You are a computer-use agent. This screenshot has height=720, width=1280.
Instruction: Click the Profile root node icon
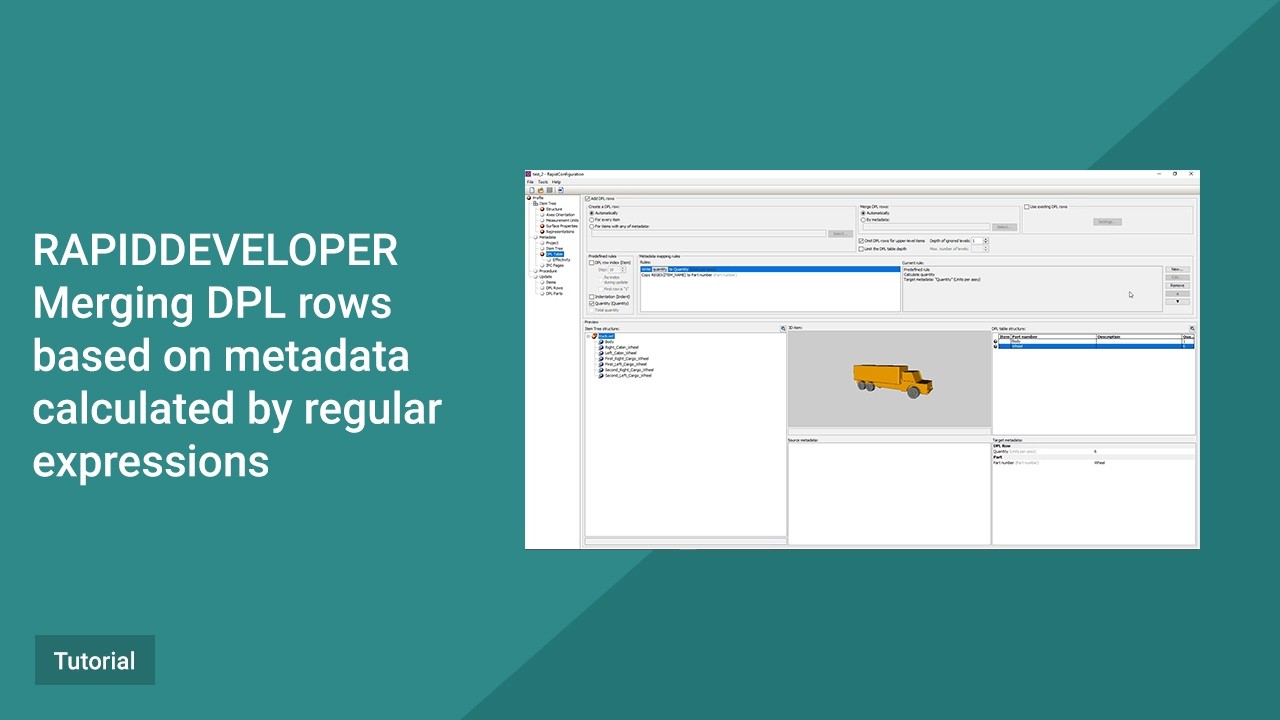click(x=529, y=198)
